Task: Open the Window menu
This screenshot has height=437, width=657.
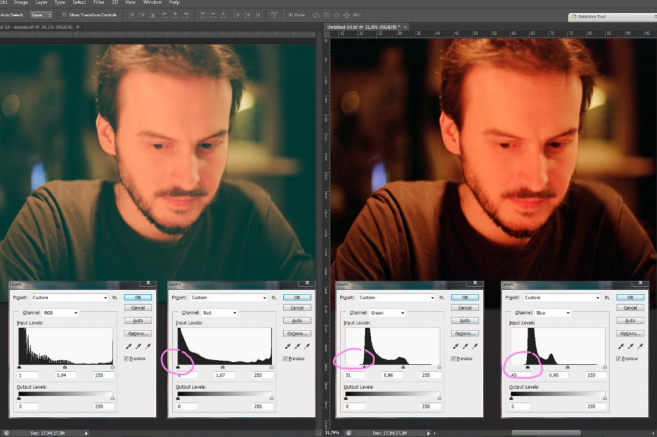Action: click(151, 3)
